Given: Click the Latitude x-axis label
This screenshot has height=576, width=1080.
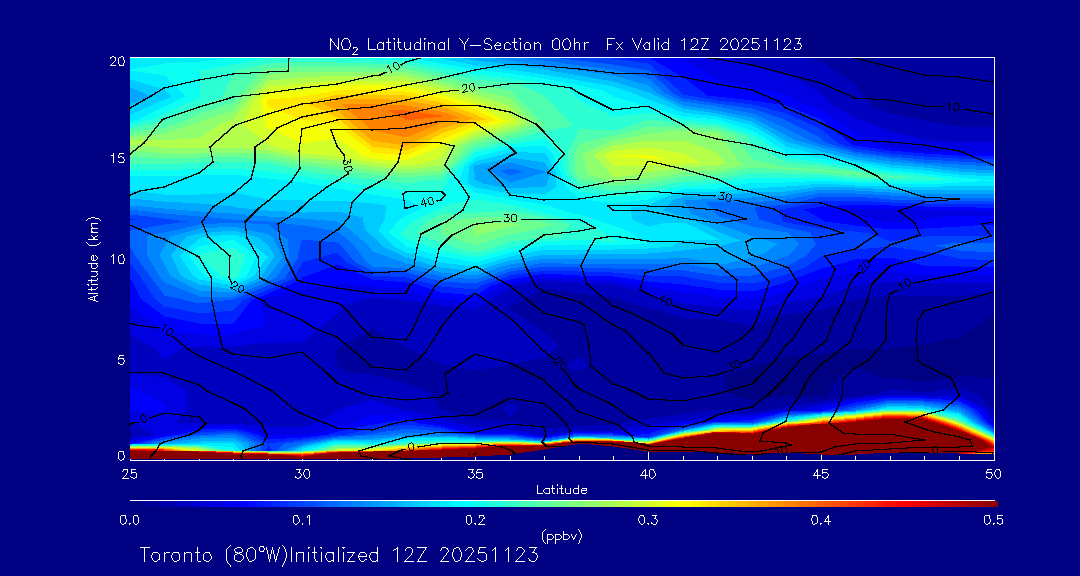Looking at the screenshot, I should pos(560,489).
